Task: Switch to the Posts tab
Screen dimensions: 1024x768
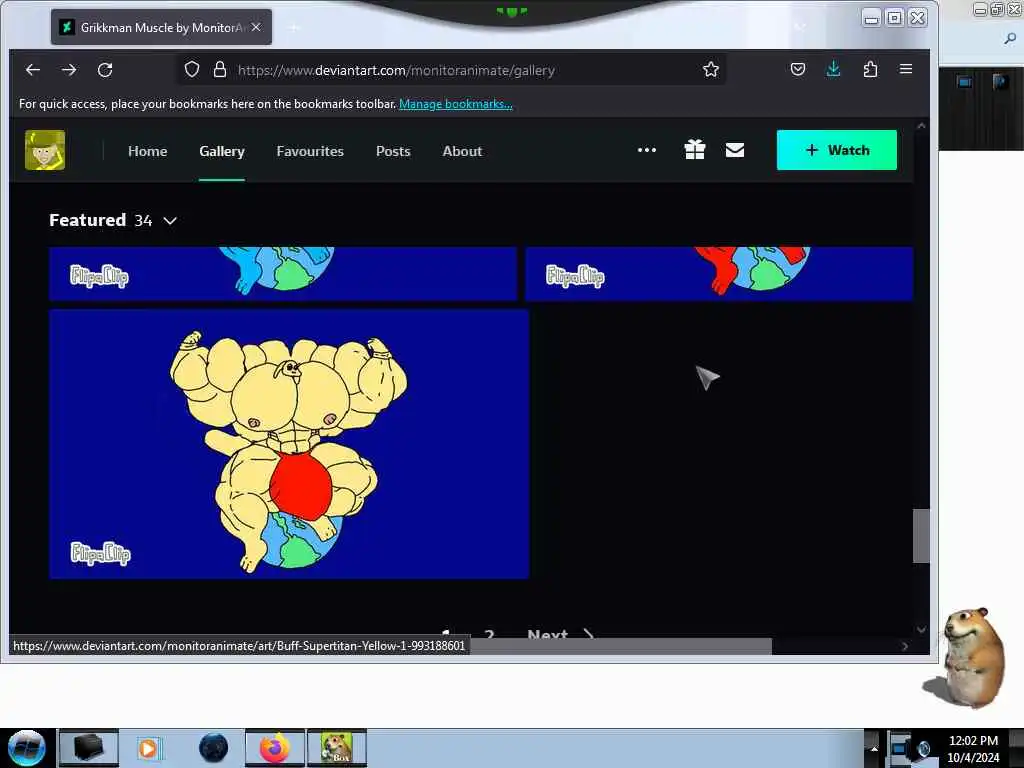Action: (393, 151)
